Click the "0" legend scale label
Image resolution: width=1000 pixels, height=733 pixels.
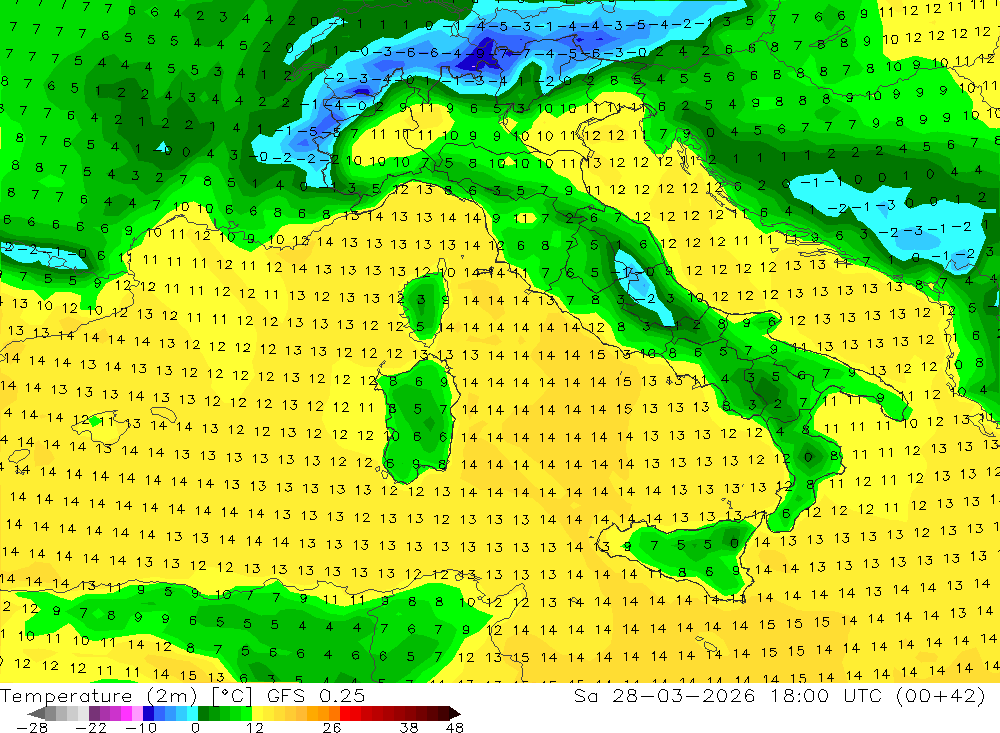click(196, 728)
